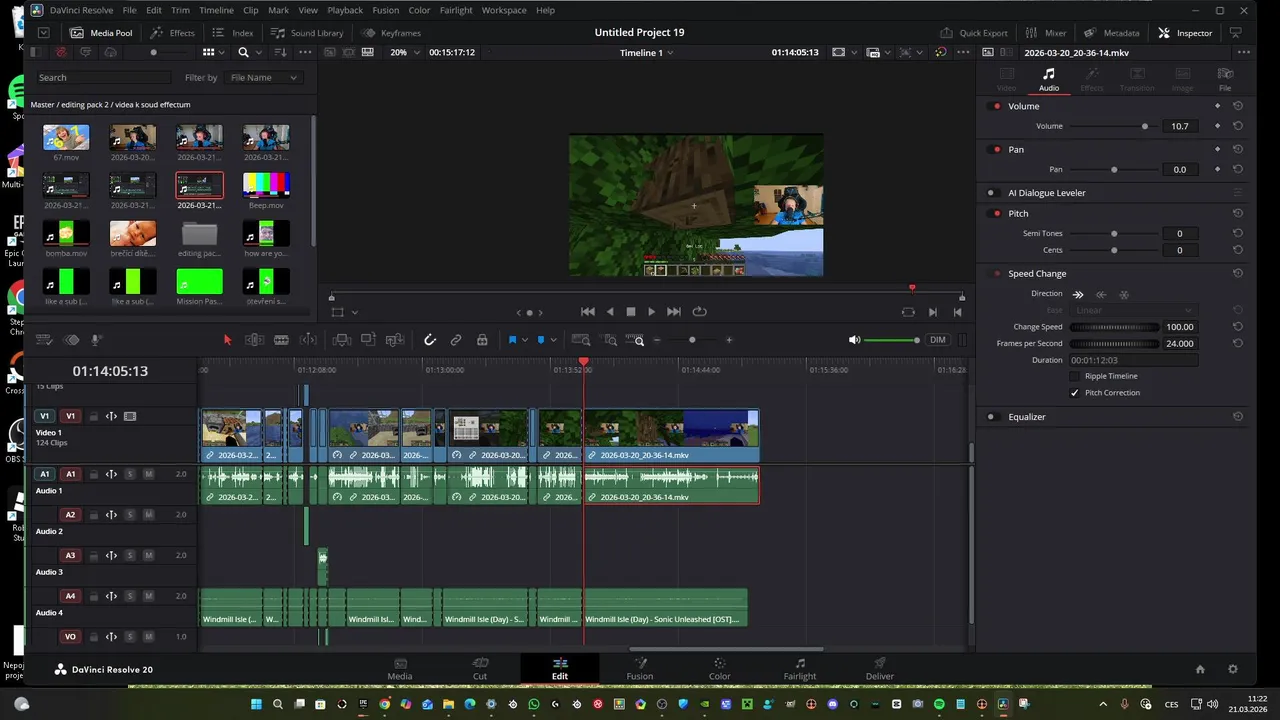Expand the marker color dropdown arrow
Screen dimensions: 1280x720
click(554, 340)
